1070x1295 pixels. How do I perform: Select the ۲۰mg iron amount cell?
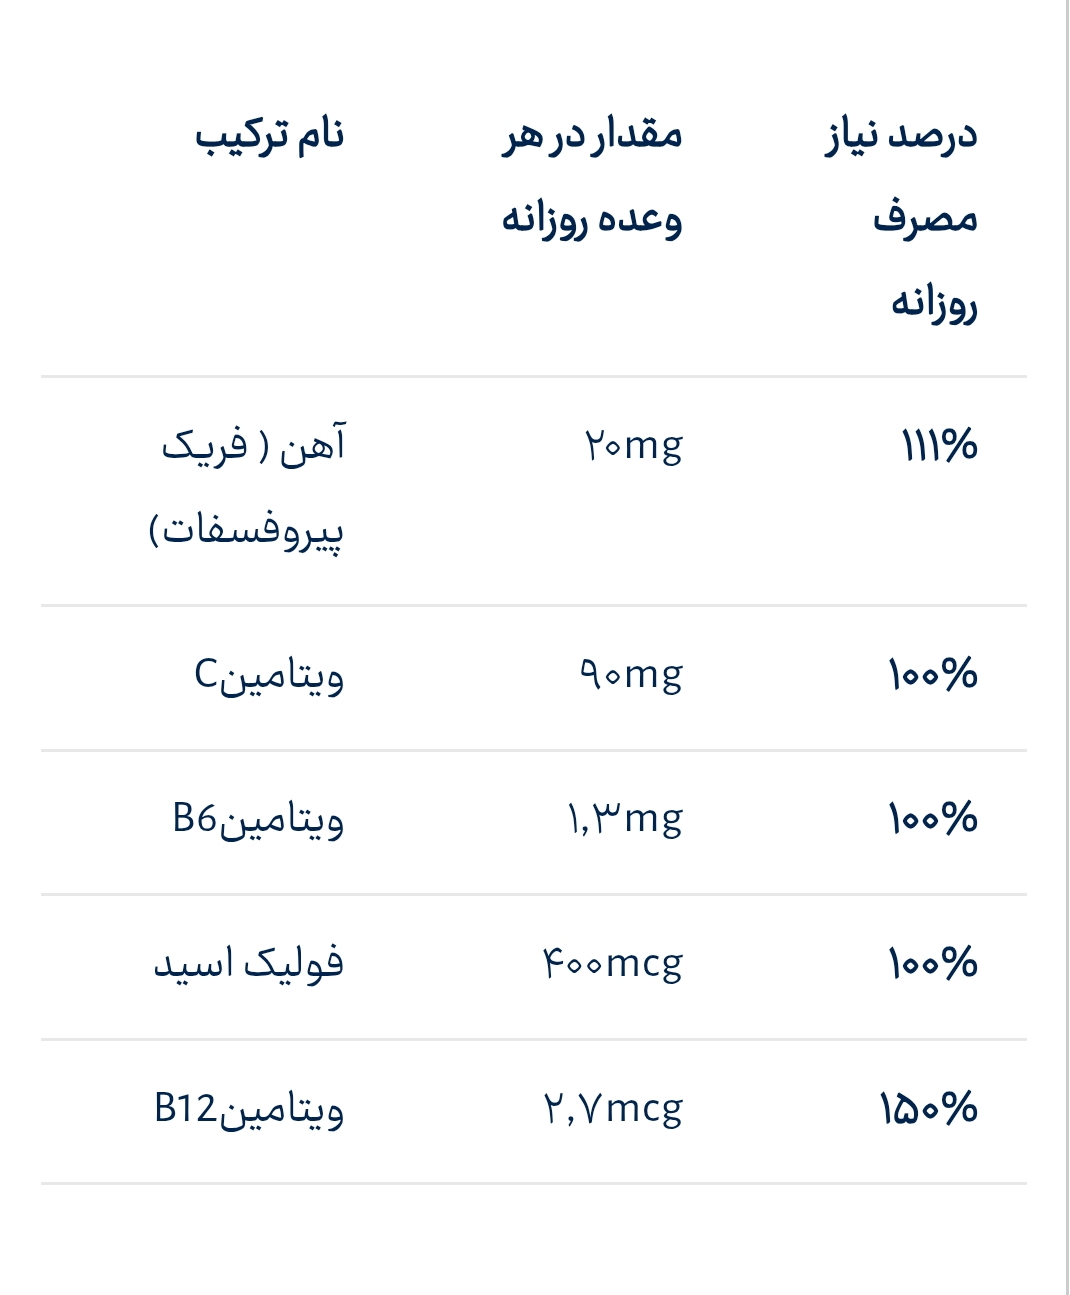coord(633,445)
